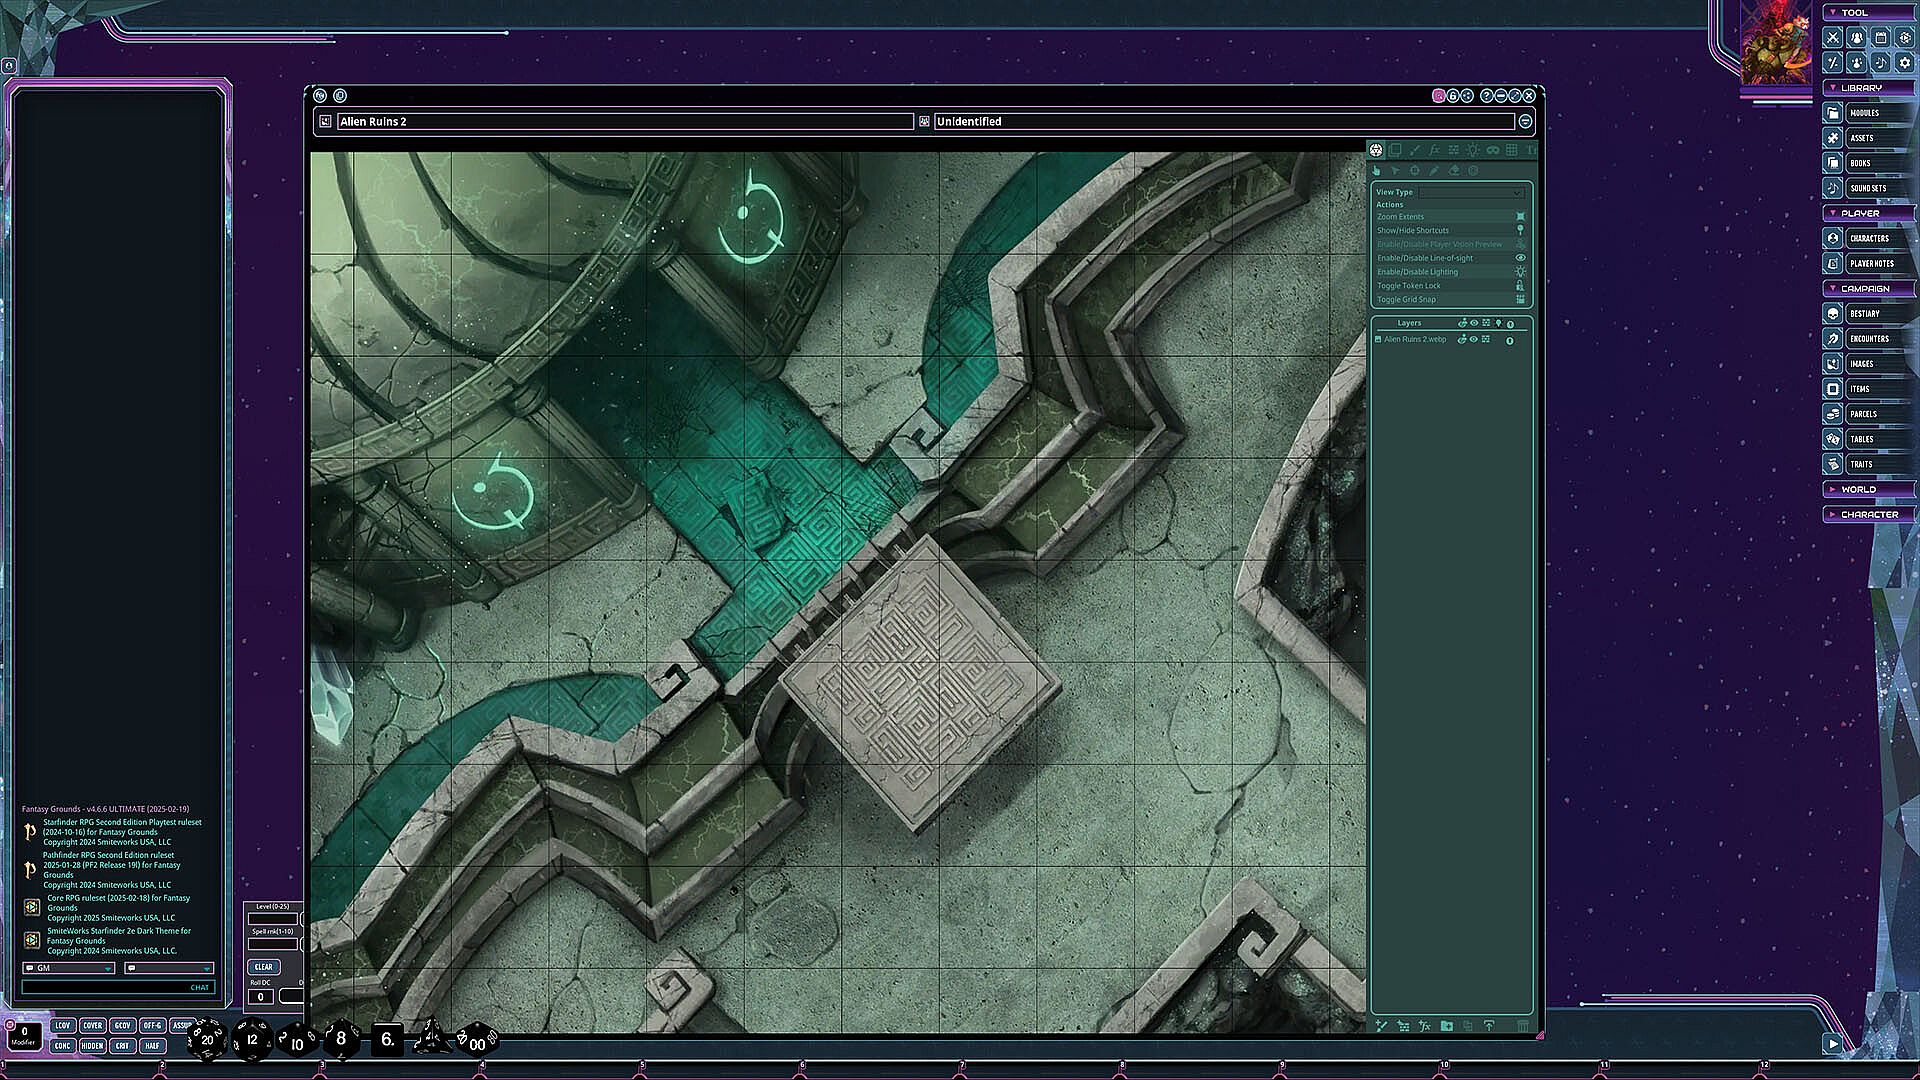This screenshot has height=1080, width=1920.
Task: Click the d20 die
Action: click(x=206, y=1039)
